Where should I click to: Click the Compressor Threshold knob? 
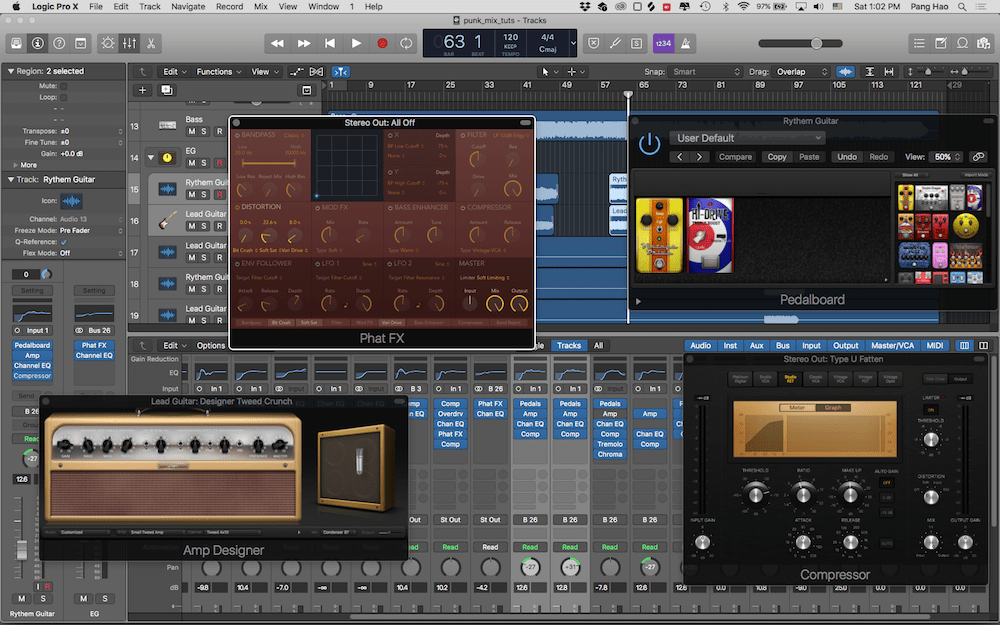coord(756,493)
